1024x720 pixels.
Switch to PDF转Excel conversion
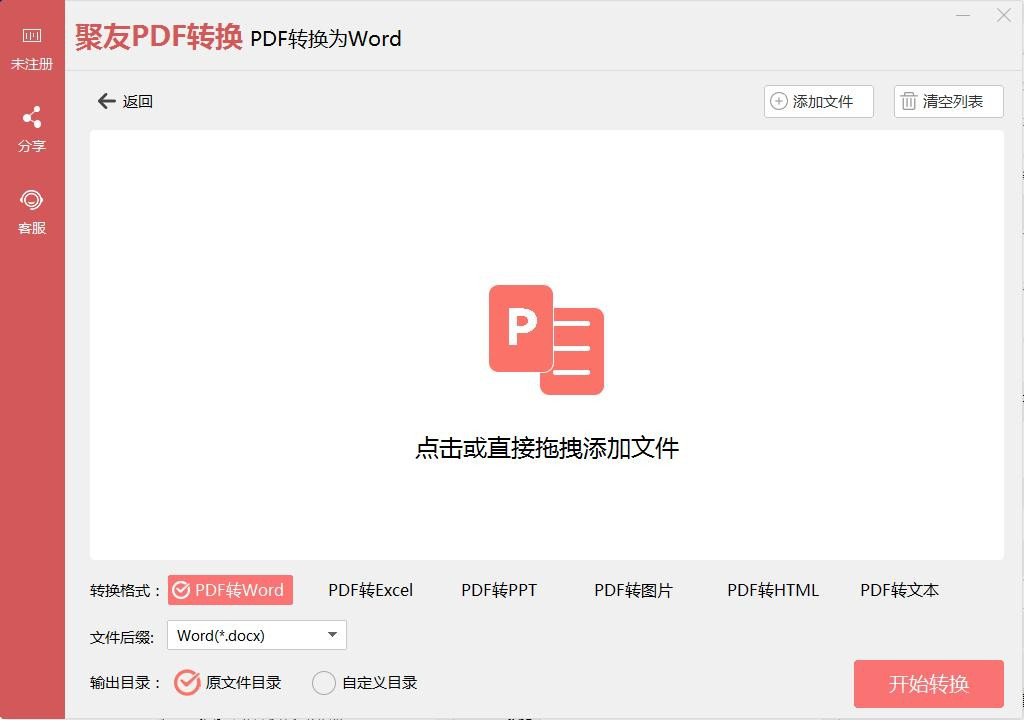[370, 590]
